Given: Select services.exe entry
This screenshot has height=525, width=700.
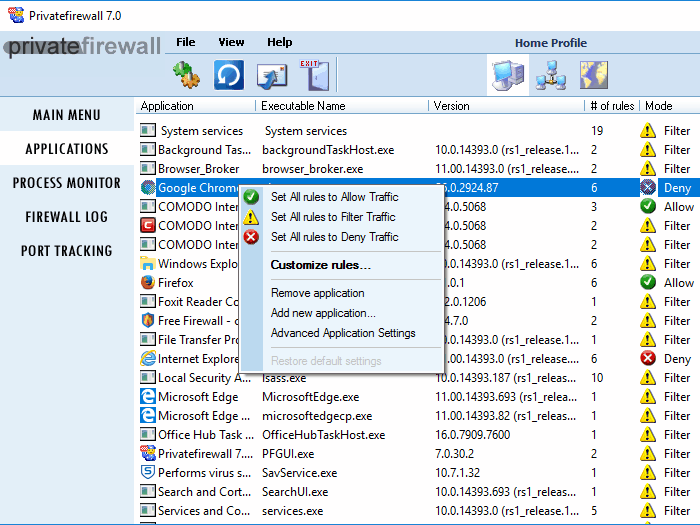Looking at the screenshot, I should click(x=292, y=511).
